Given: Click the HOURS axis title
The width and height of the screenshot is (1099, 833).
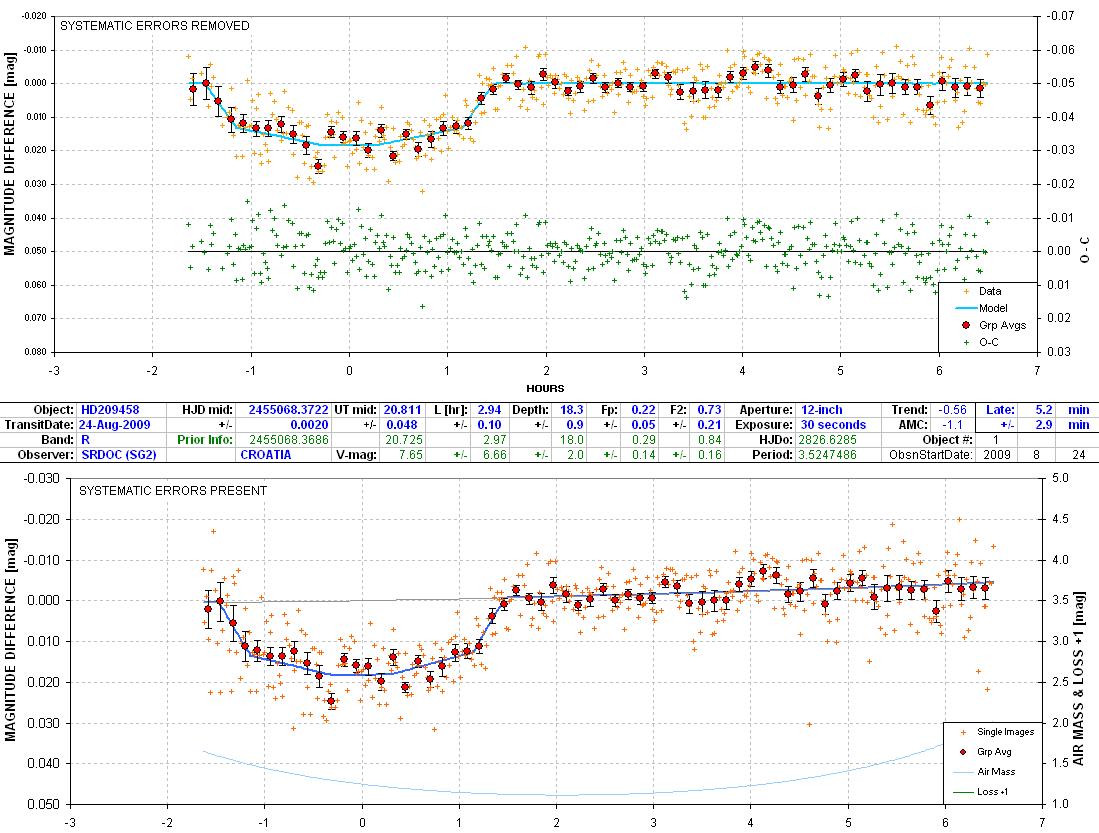Looking at the screenshot, I should point(545,388).
